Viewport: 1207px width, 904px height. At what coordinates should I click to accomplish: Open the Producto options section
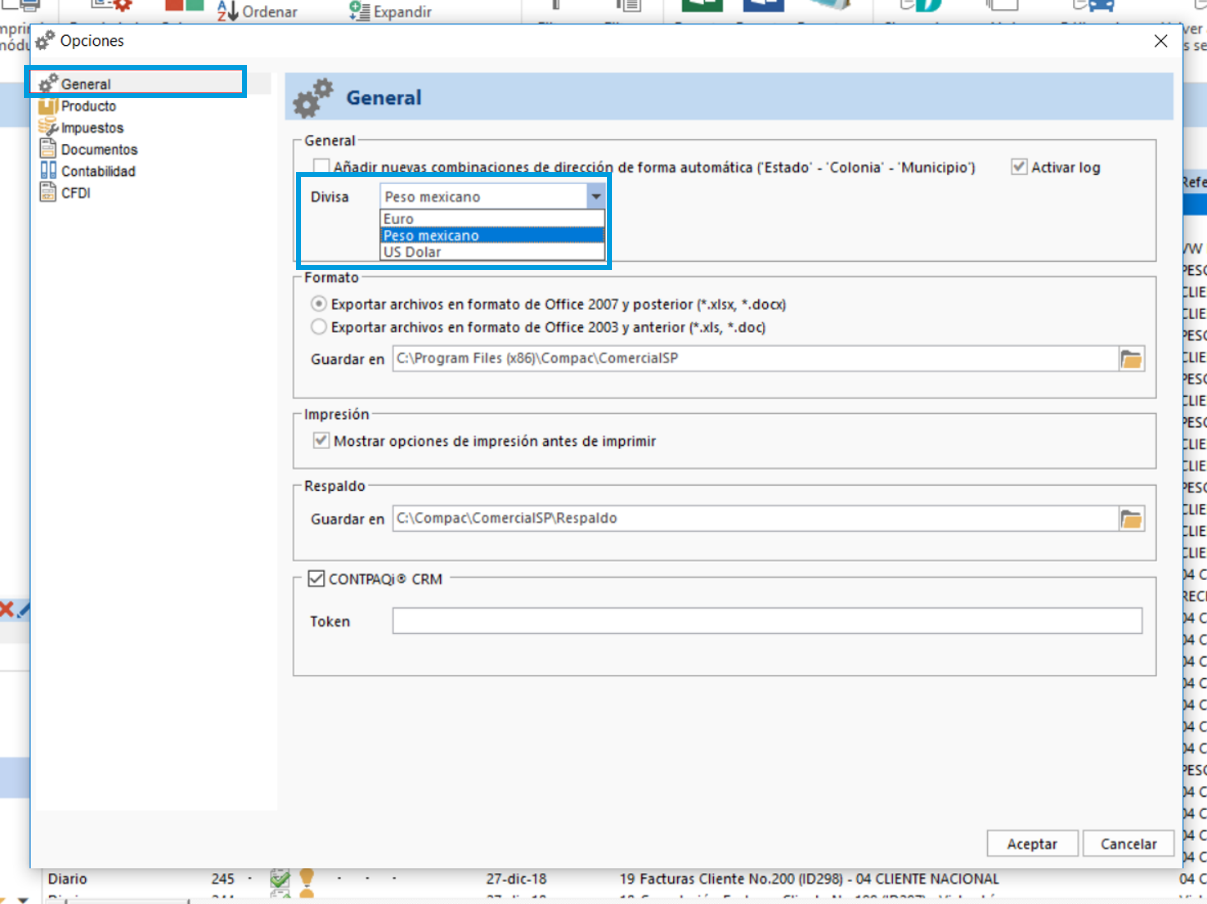pyautogui.click(x=88, y=106)
